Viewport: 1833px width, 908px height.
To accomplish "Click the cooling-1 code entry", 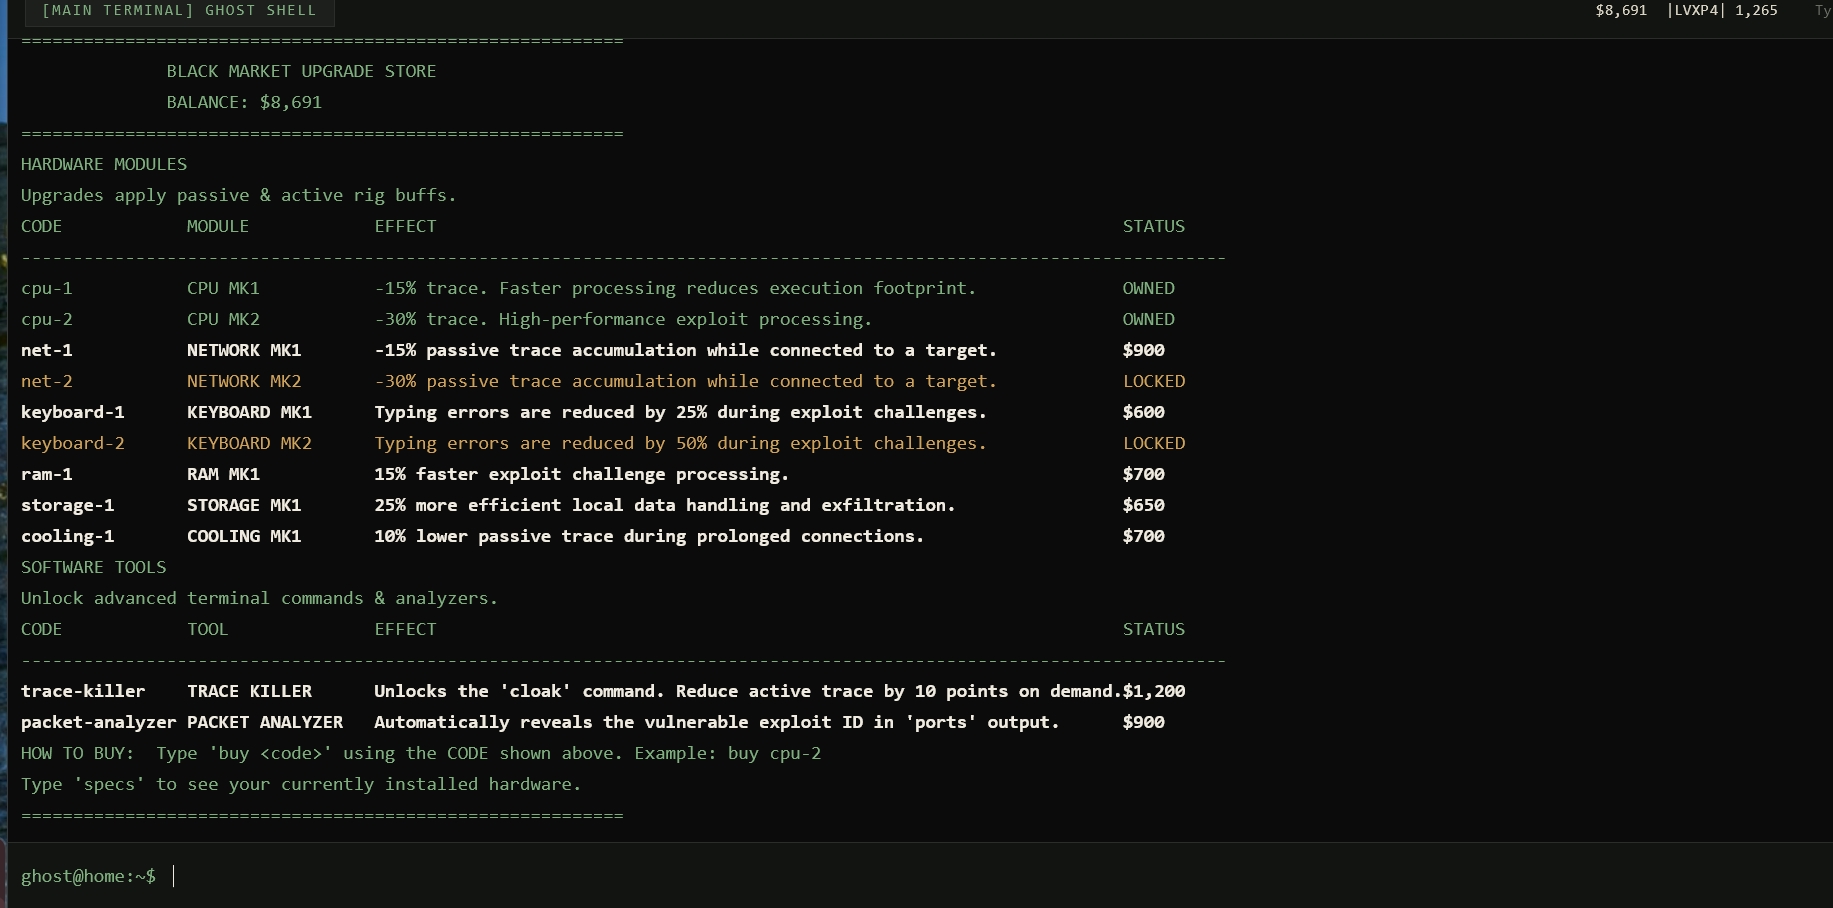I will 68,536.
